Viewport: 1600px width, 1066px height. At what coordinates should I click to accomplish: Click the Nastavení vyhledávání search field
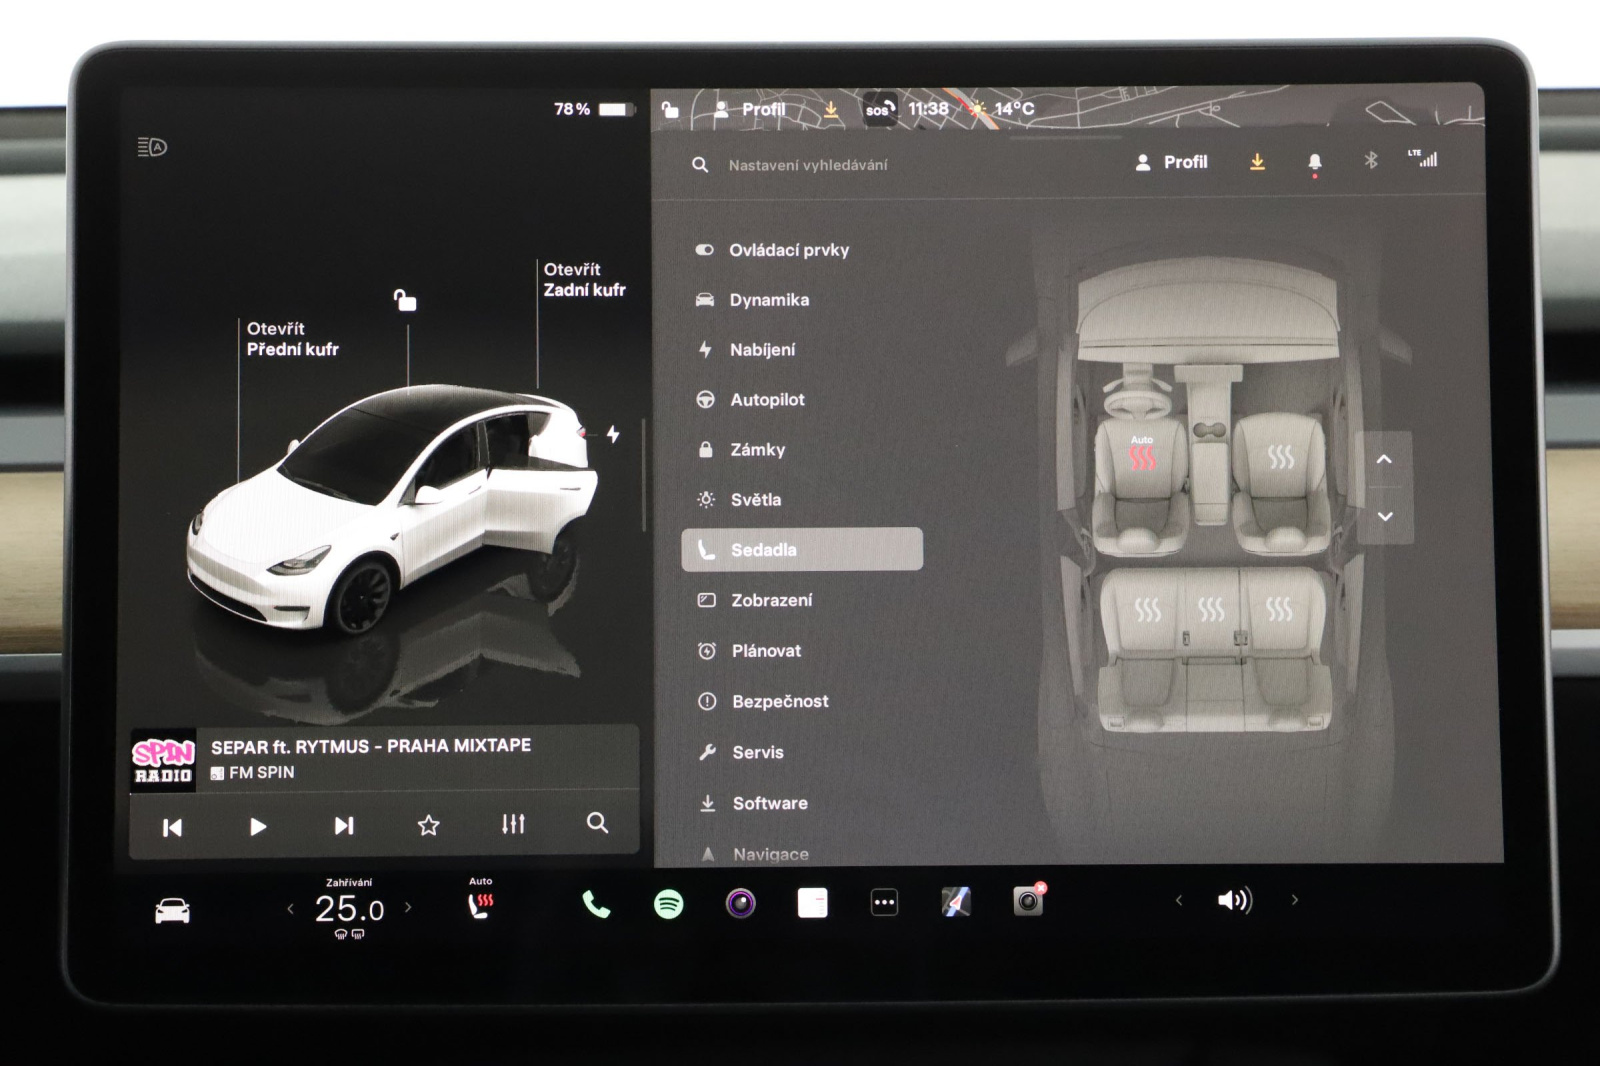[x=808, y=165]
